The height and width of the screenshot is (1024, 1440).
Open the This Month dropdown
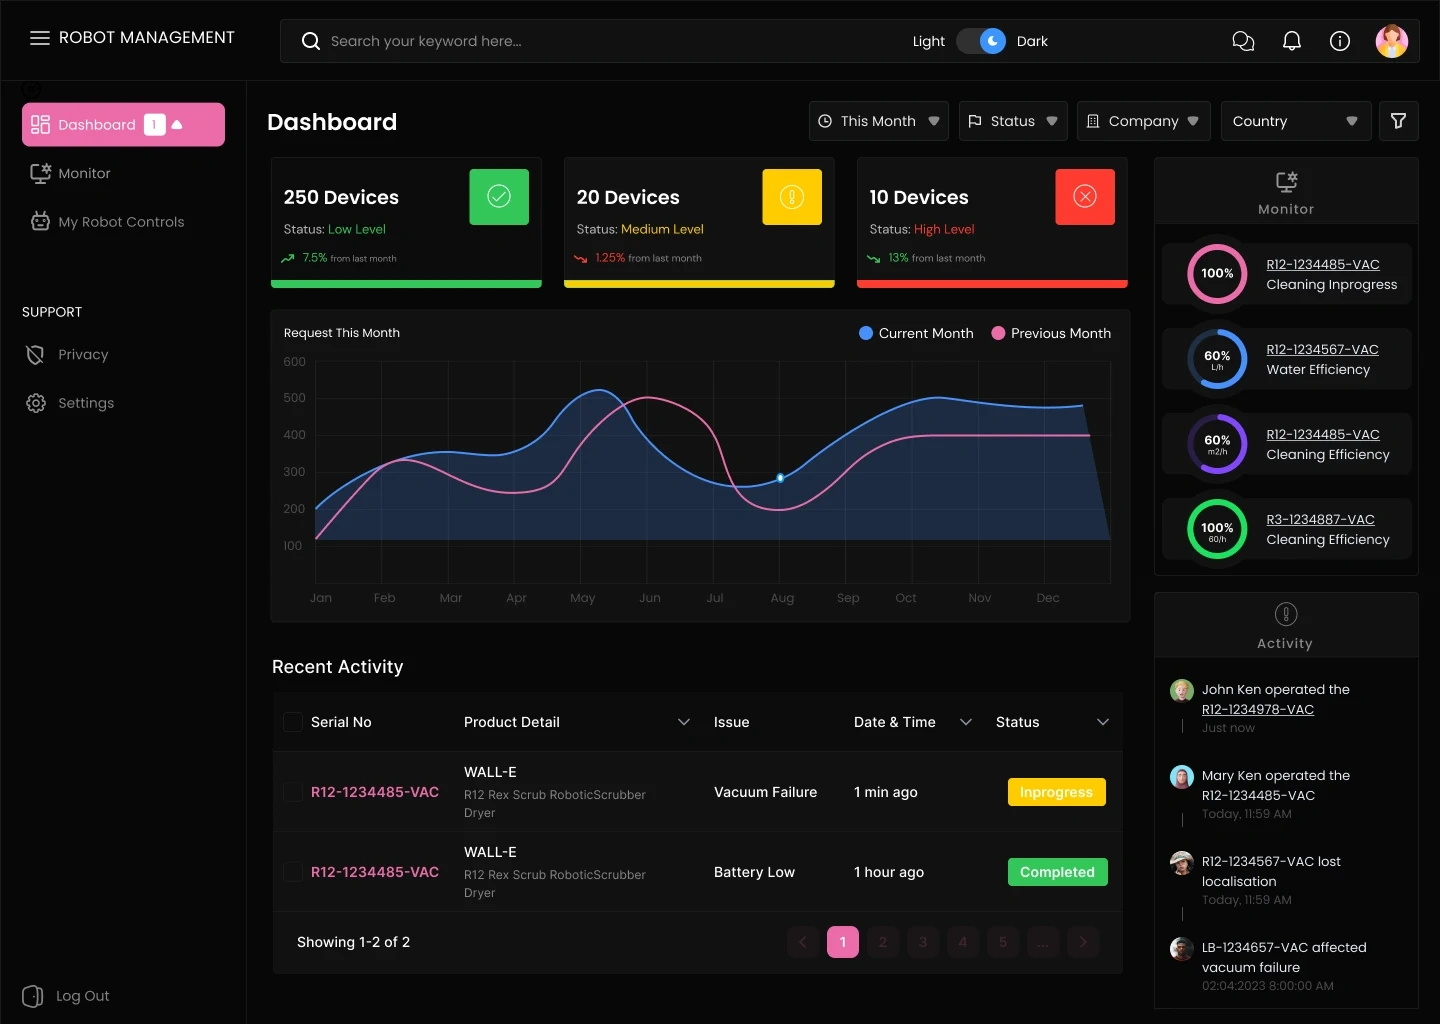(879, 121)
